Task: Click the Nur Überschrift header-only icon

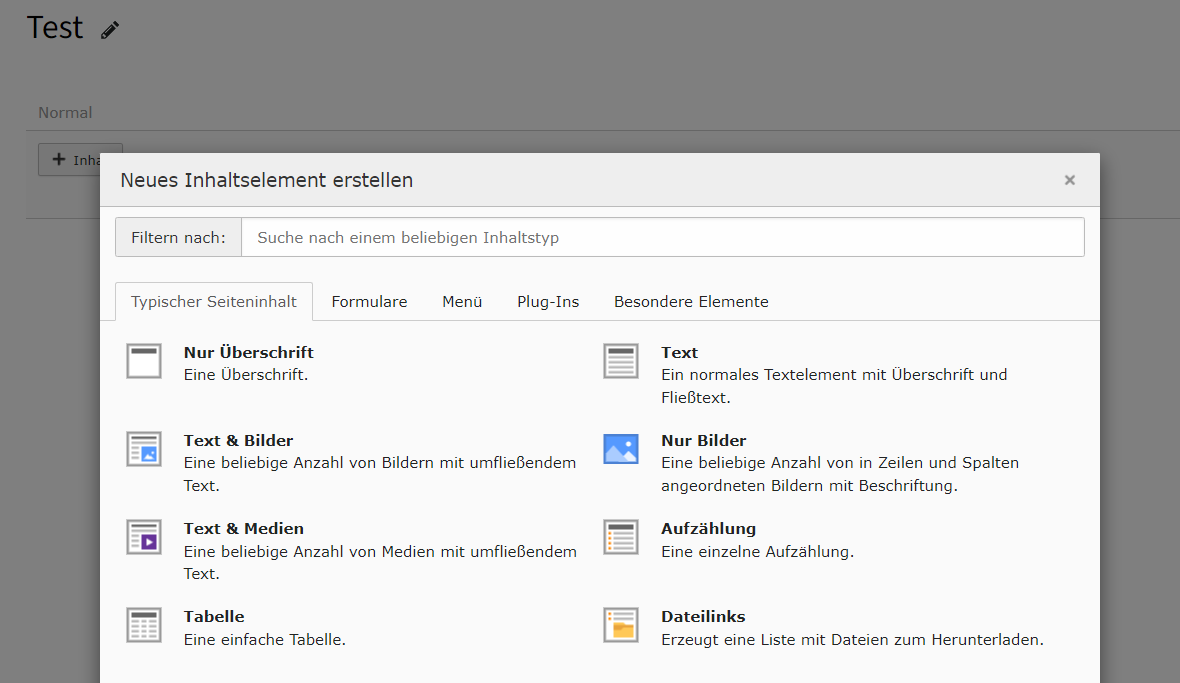Action: [144, 361]
